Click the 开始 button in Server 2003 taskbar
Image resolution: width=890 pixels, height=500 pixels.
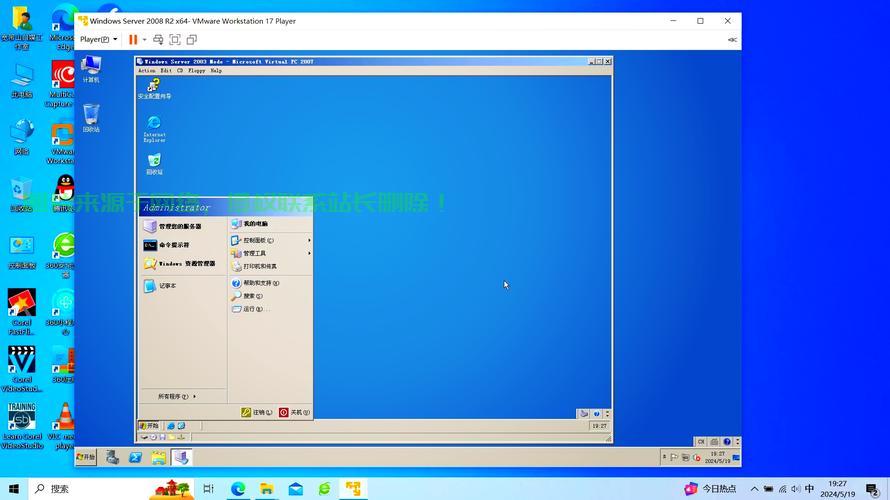(x=149, y=426)
